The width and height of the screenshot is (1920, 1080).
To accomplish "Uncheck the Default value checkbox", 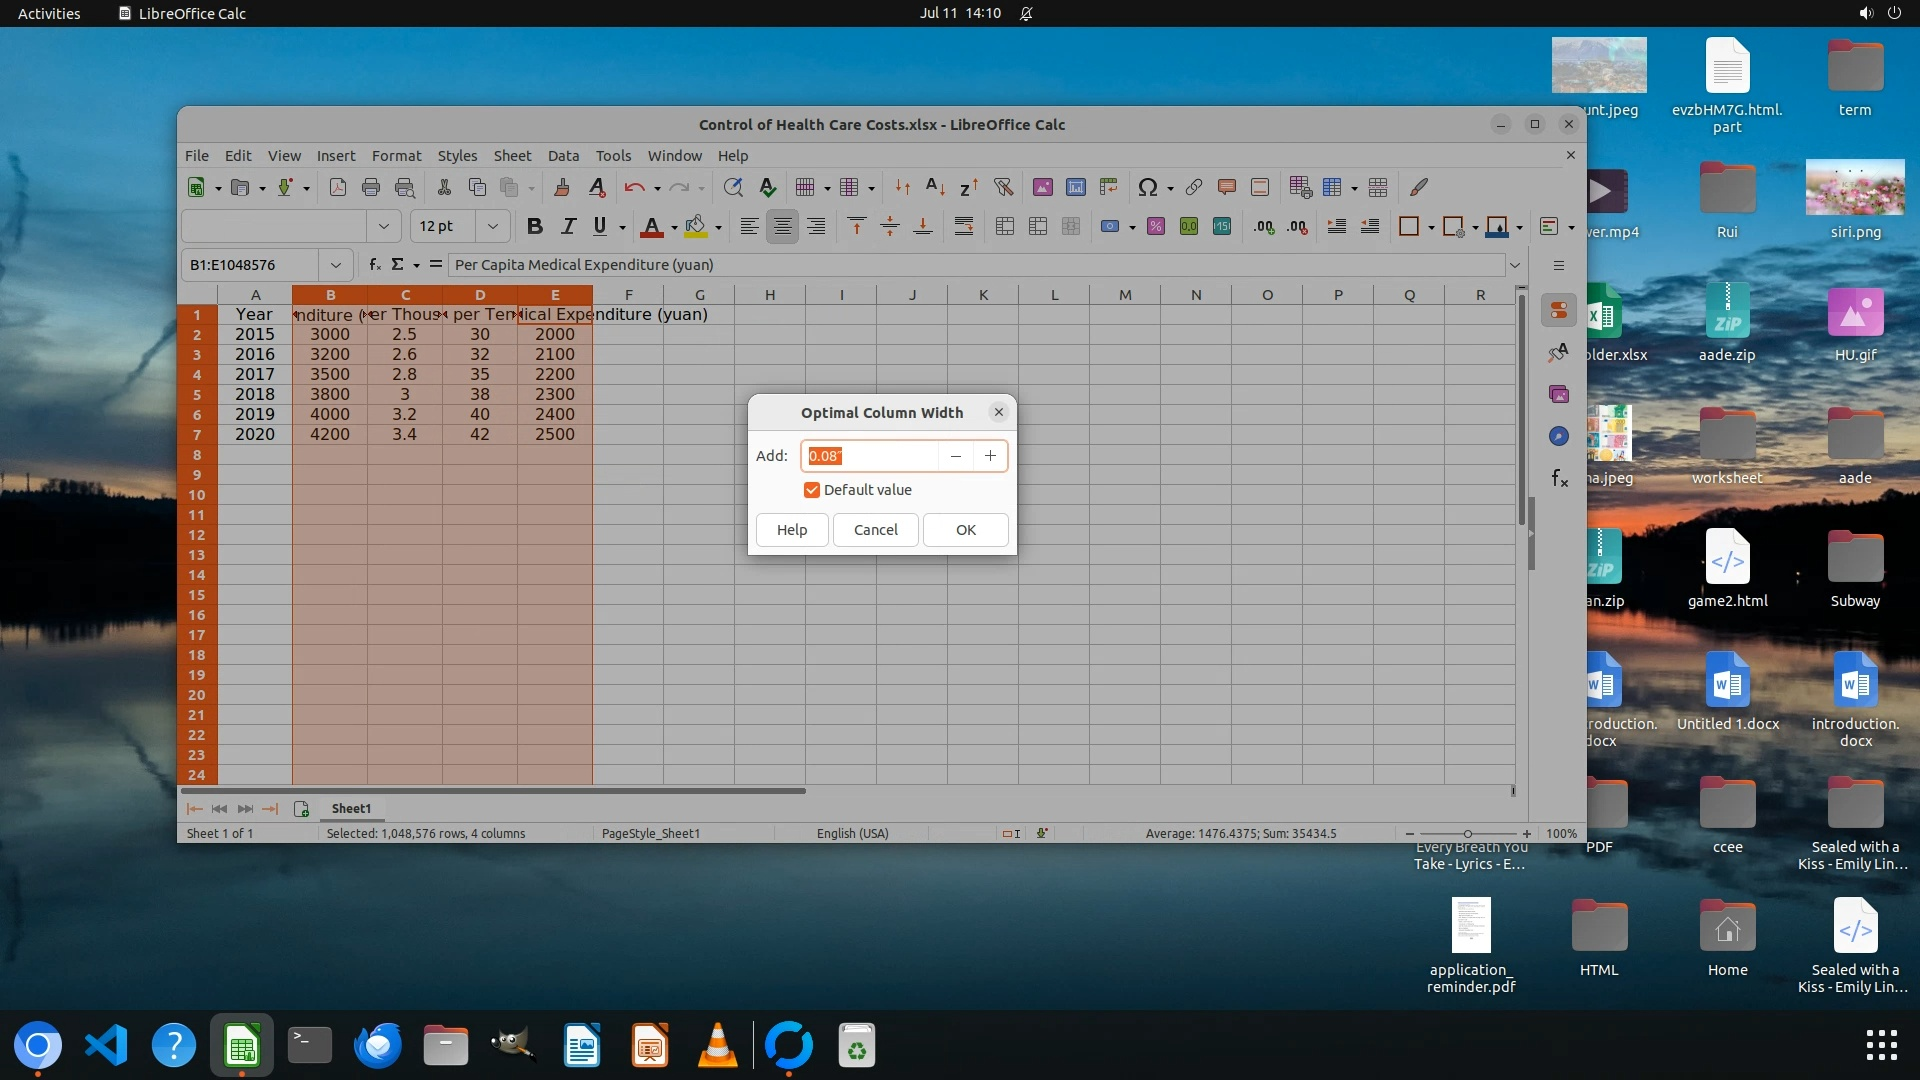I will click(x=811, y=490).
